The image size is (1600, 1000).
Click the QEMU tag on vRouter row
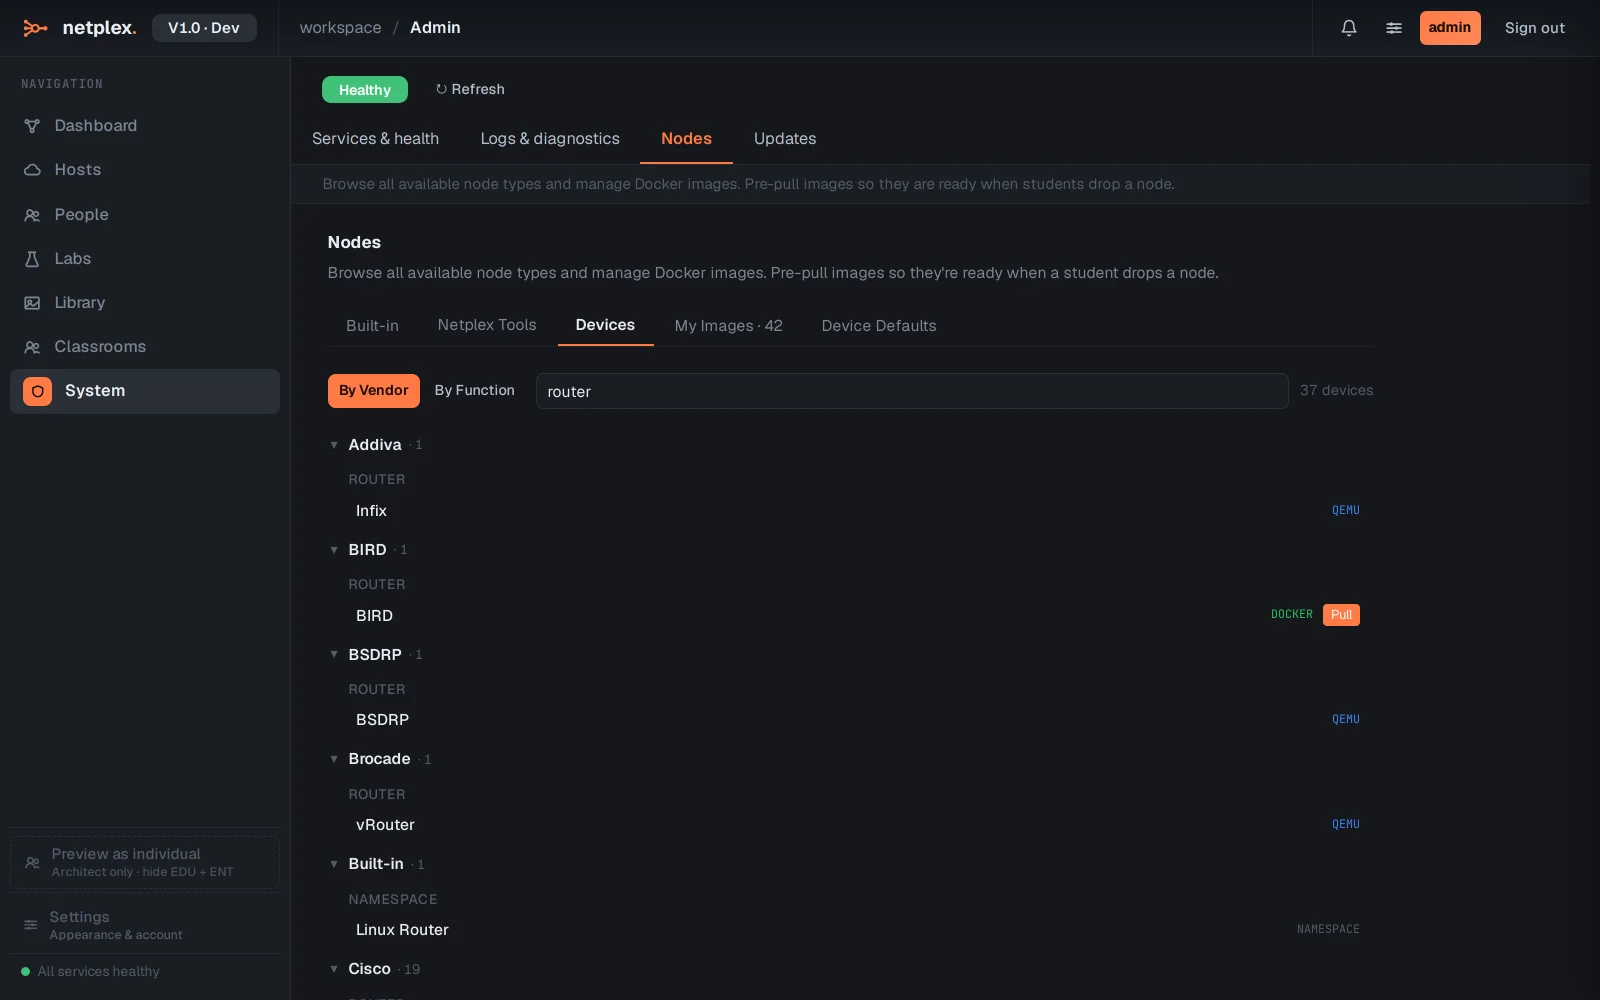coord(1346,825)
